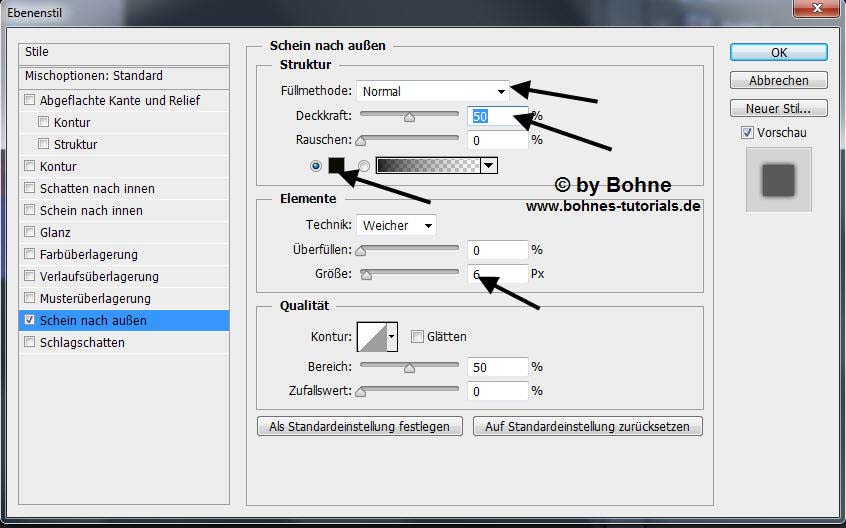Click the Deckkraft opacity slider
The height and width of the screenshot is (528, 846).
409,116
